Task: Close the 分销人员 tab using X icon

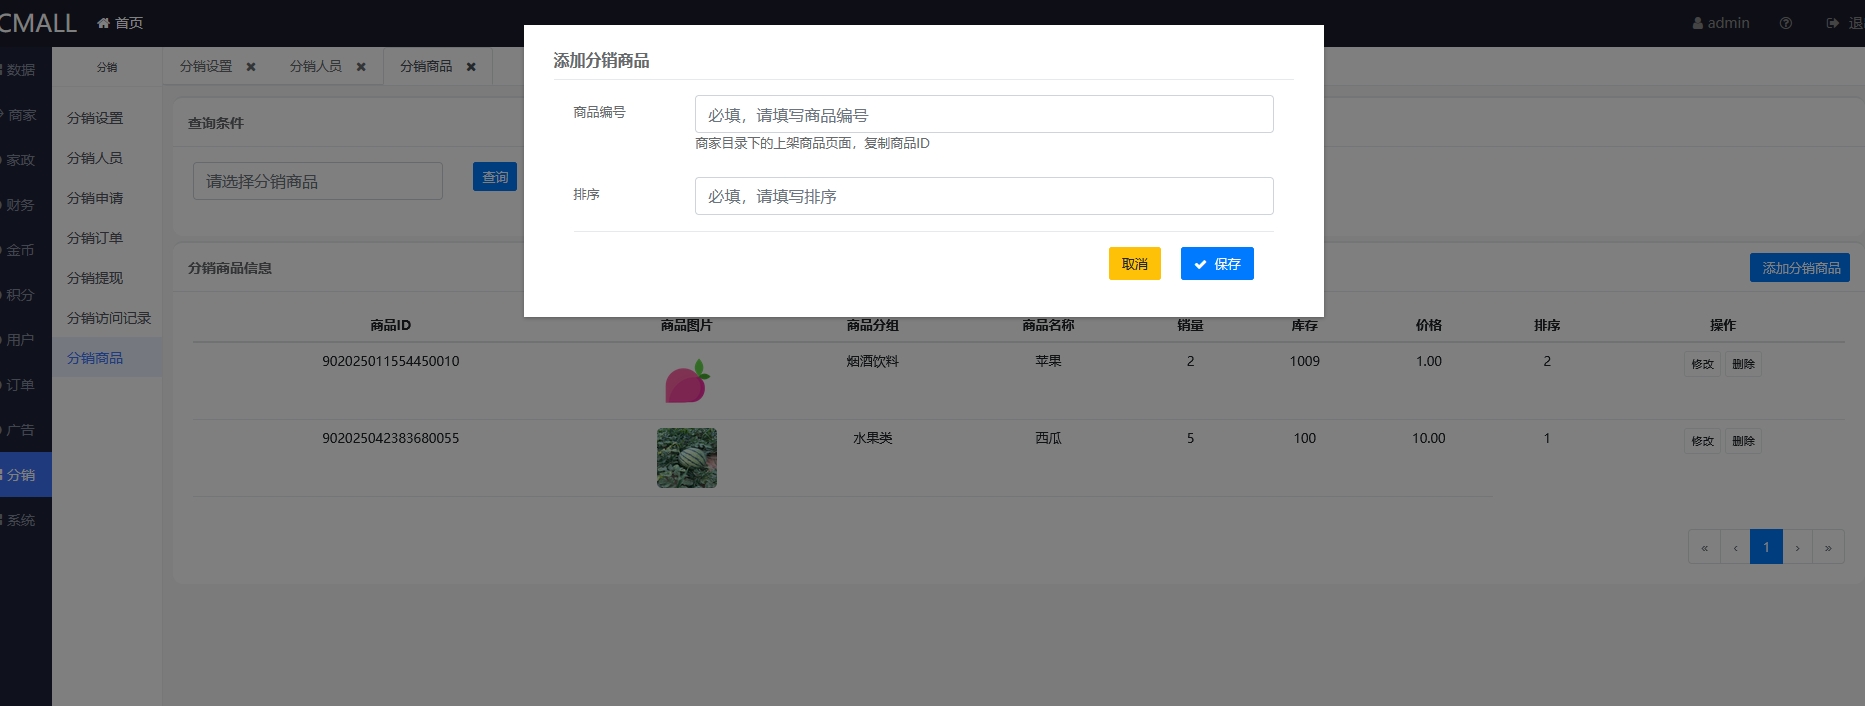Action: point(361,67)
